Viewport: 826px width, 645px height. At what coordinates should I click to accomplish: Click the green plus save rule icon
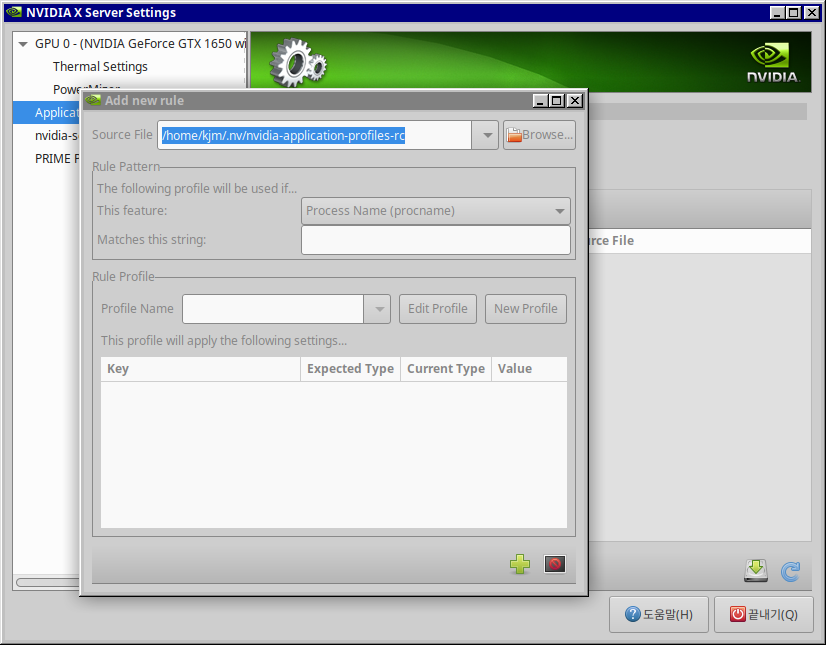pos(519,564)
